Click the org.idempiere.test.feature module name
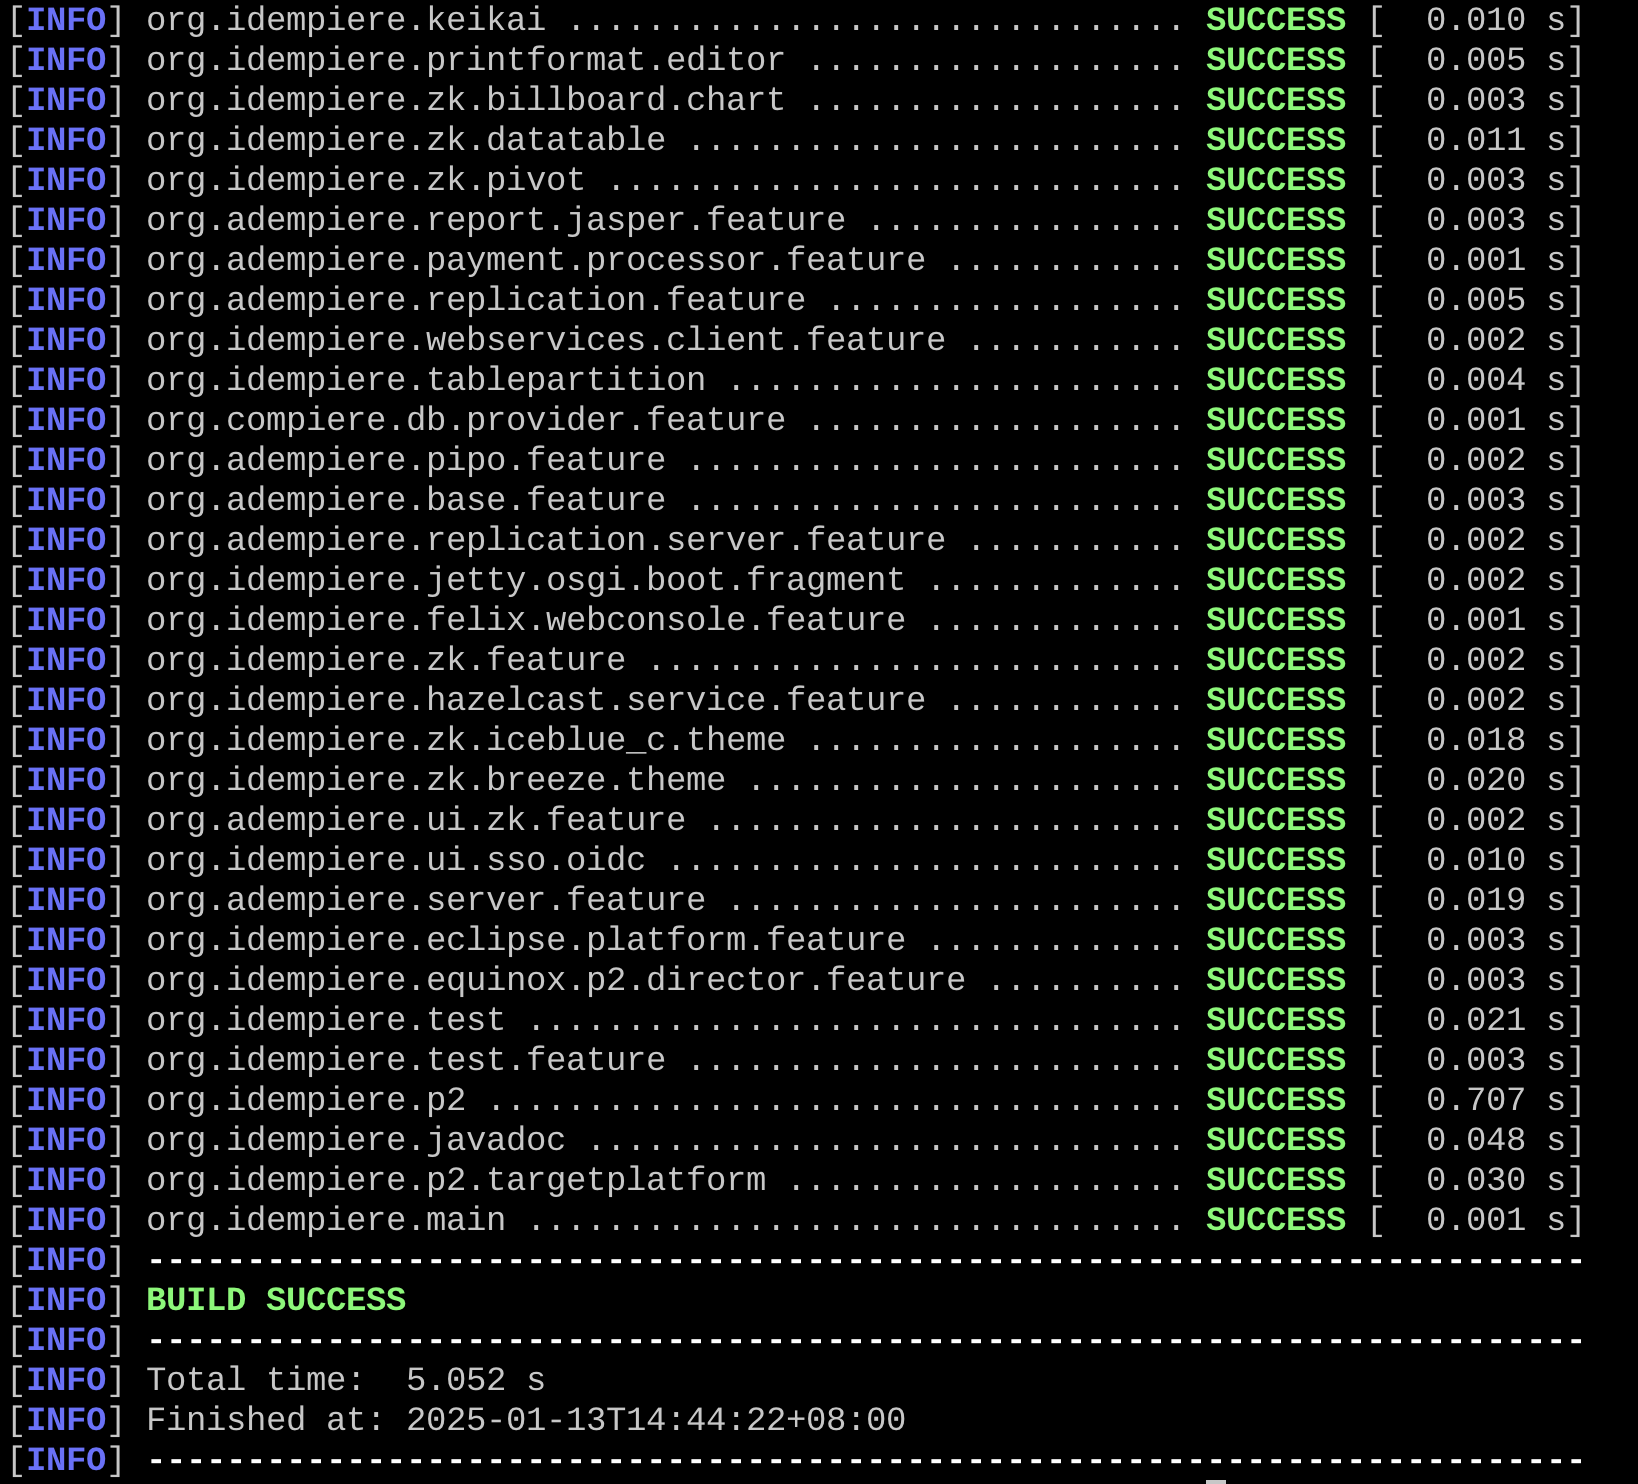 (406, 1060)
